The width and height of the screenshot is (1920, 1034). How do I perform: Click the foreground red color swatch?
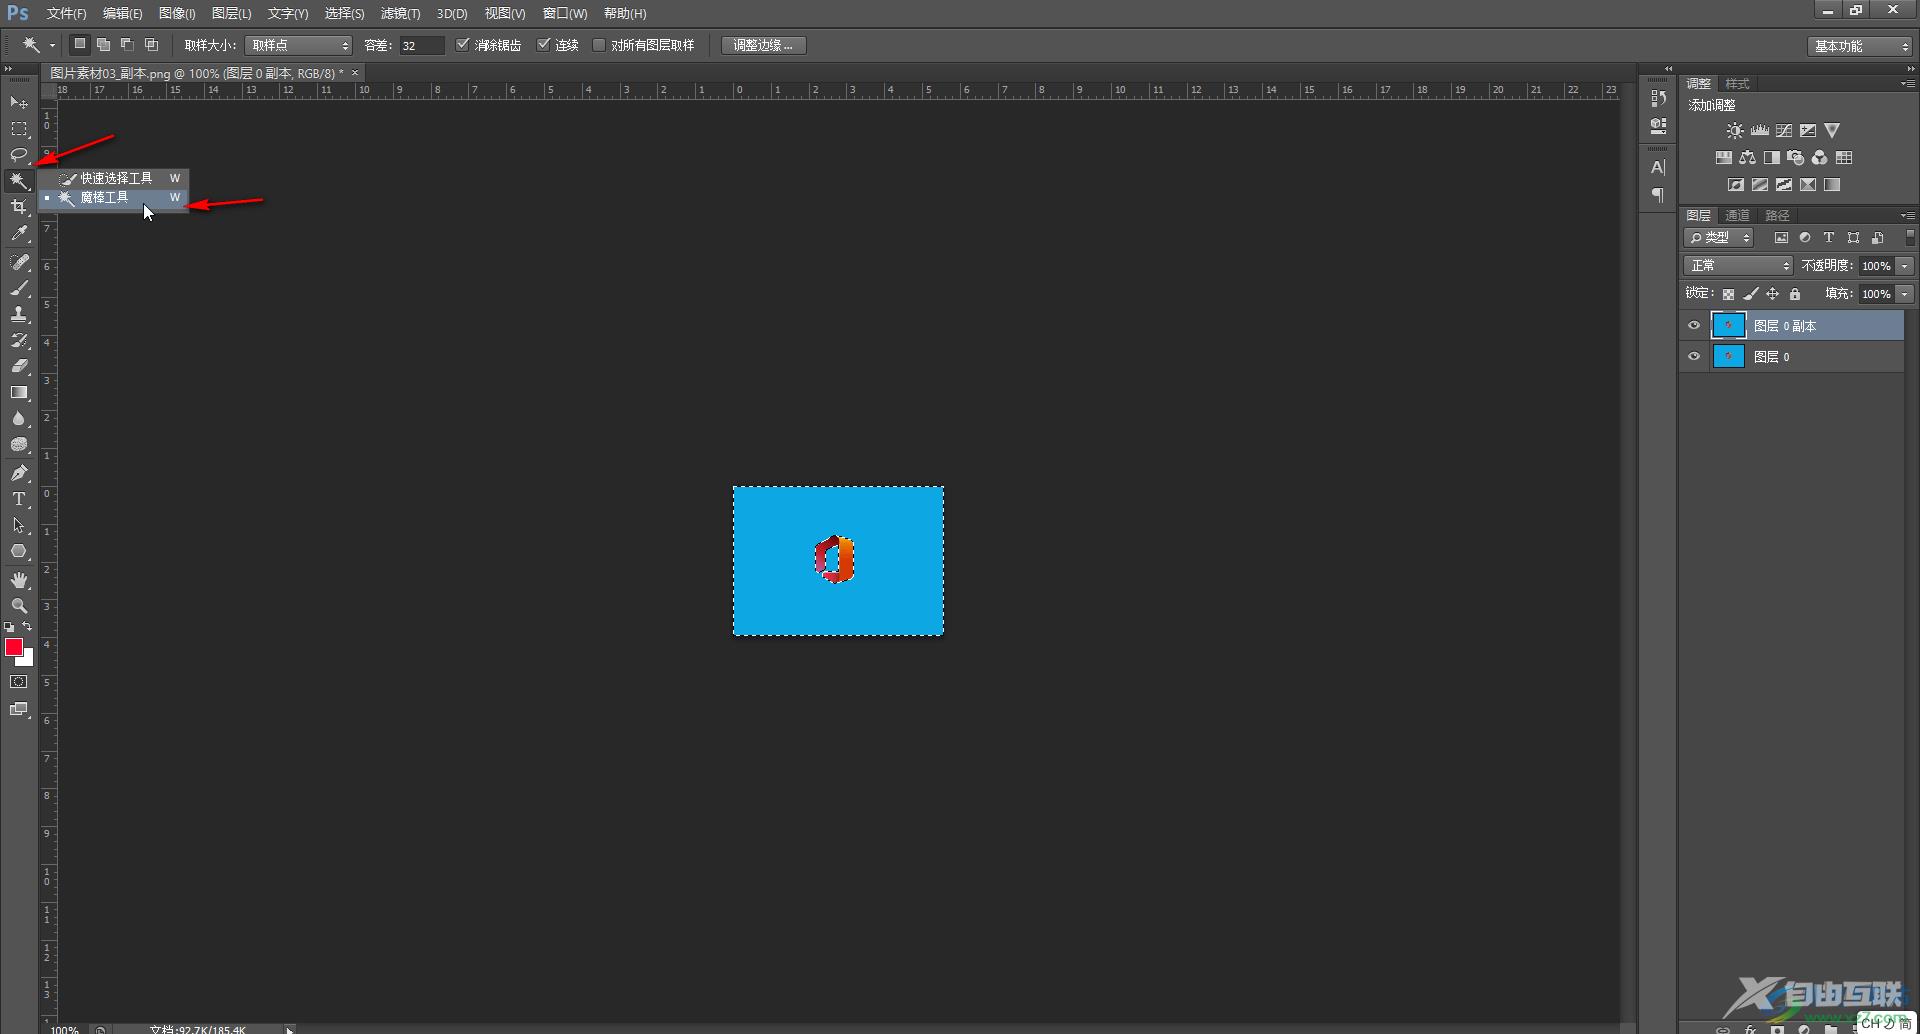click(x=14, y=648)
